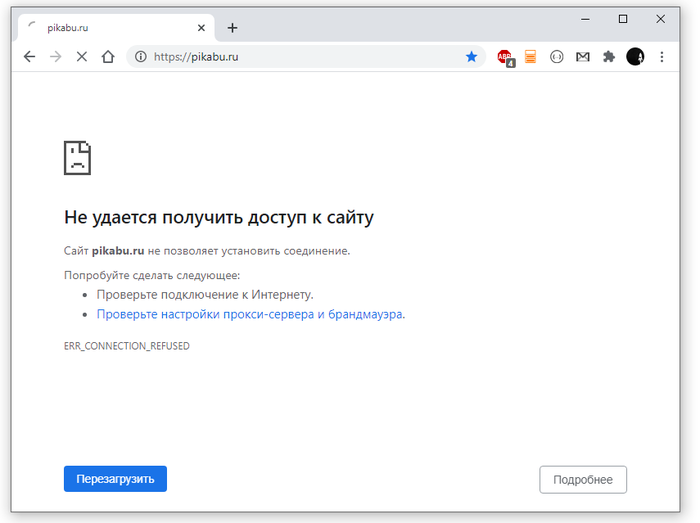
Task: Click the pikabu.ru connection refused sentence
Action: [x=207, y=251]
